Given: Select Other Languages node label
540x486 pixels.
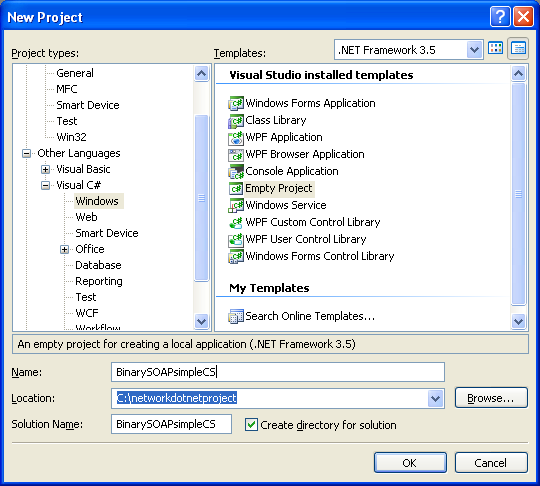Looking at the screenshot, I should click(79, 153).
